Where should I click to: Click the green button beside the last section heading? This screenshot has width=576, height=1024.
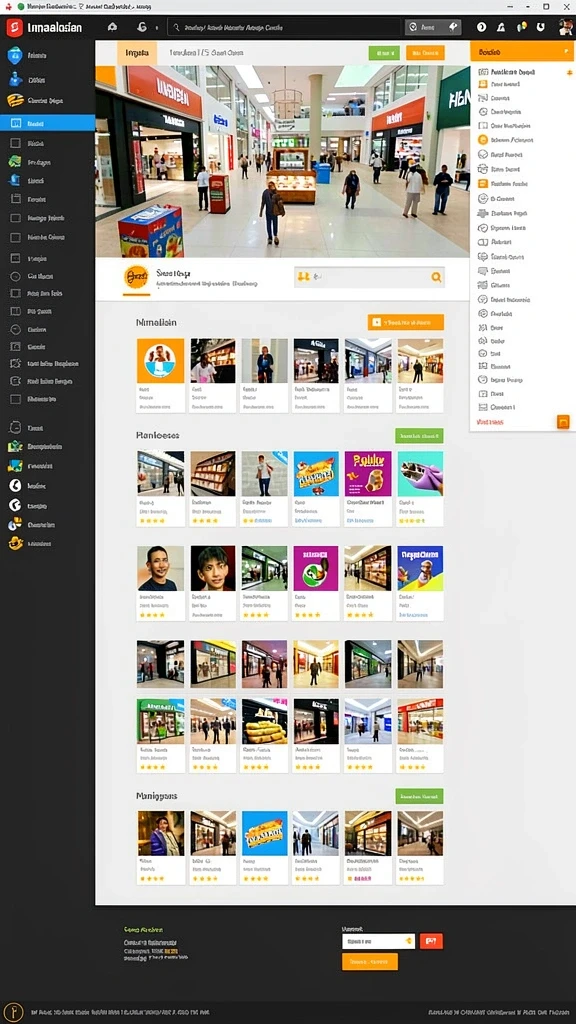(x=419, y=796)
